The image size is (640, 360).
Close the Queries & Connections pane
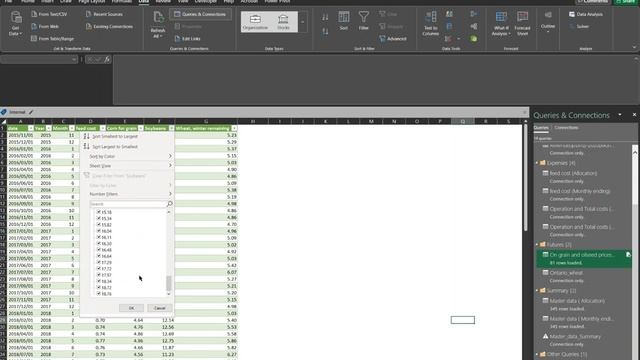tap(634, 115)
